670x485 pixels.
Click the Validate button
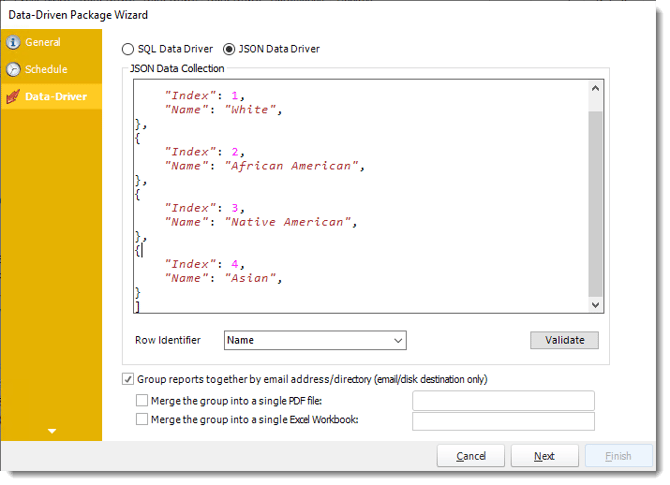tap(564, 340)
